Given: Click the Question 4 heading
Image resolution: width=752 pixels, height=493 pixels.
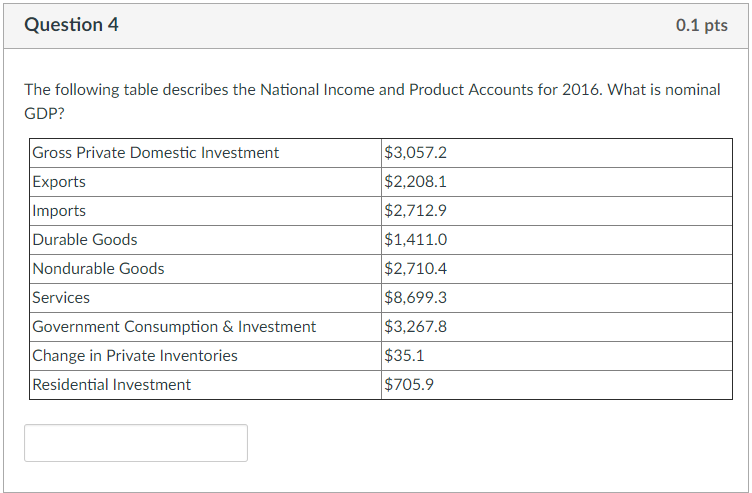Looking at the screenshot, I should coord(71,24).
